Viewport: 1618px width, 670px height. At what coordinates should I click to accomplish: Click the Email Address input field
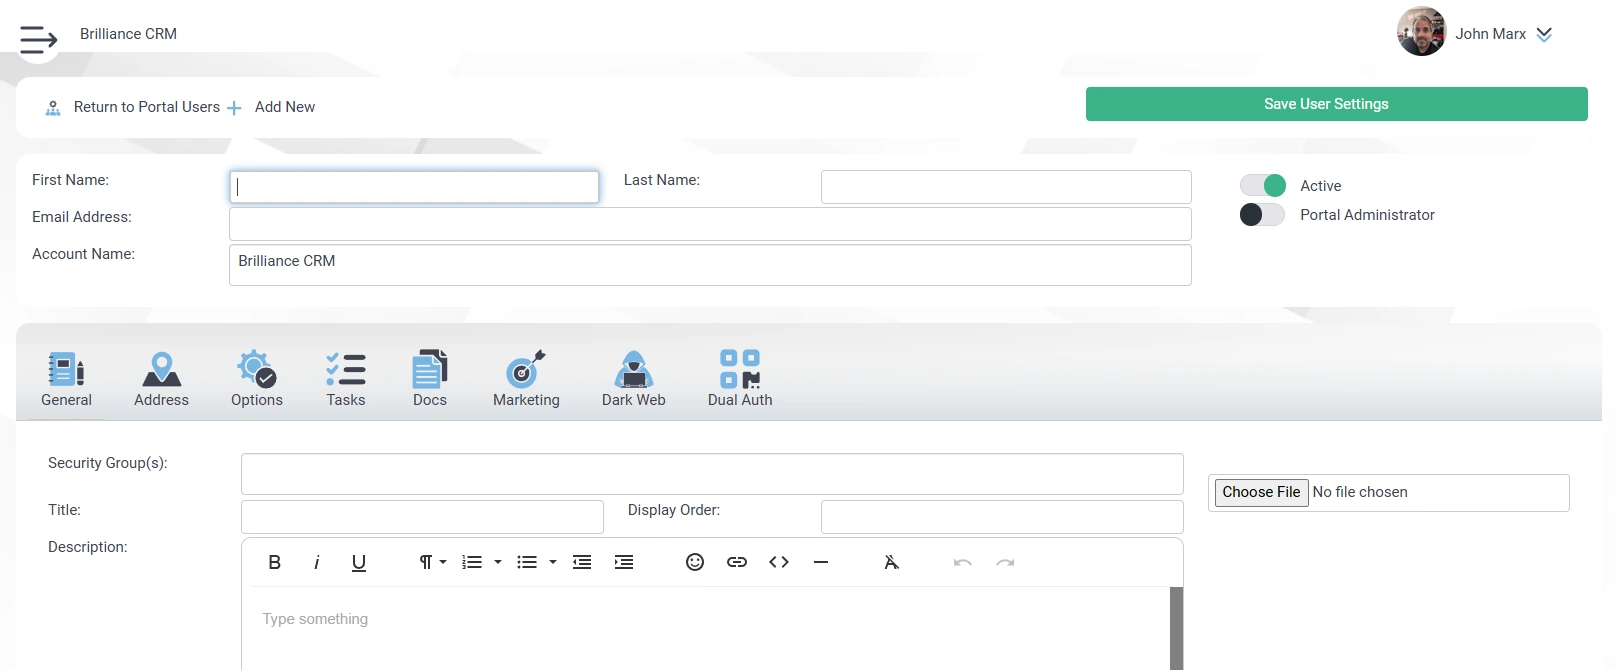tap(710, 224)
